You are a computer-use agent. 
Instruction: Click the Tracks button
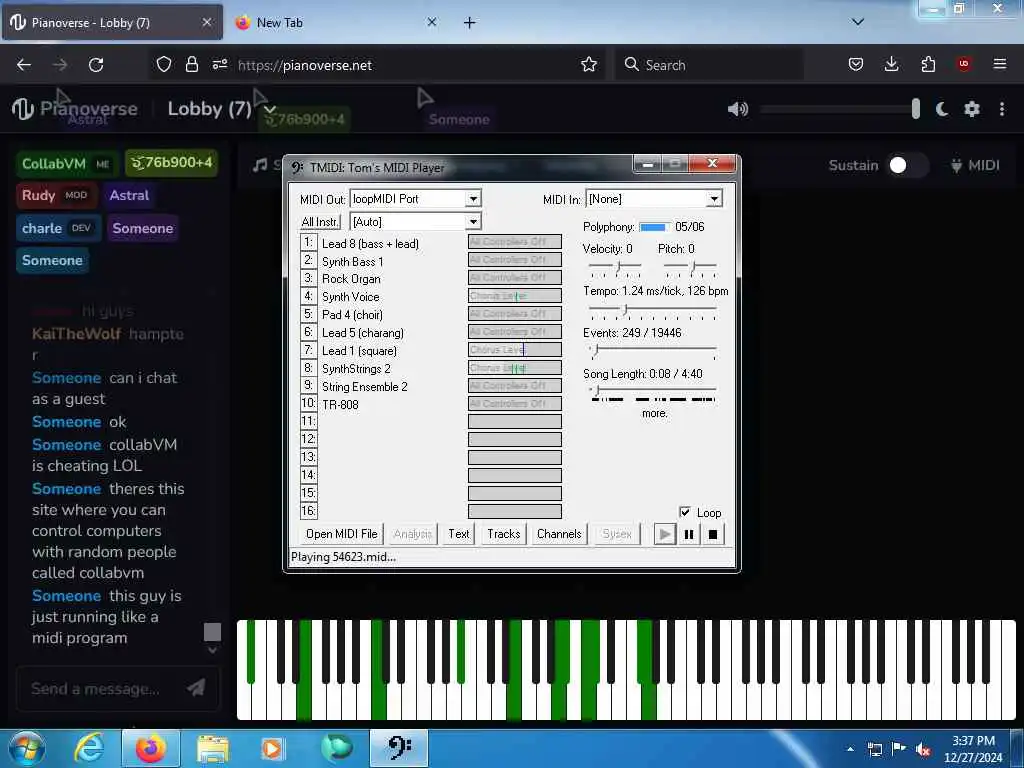pos(504,534)
